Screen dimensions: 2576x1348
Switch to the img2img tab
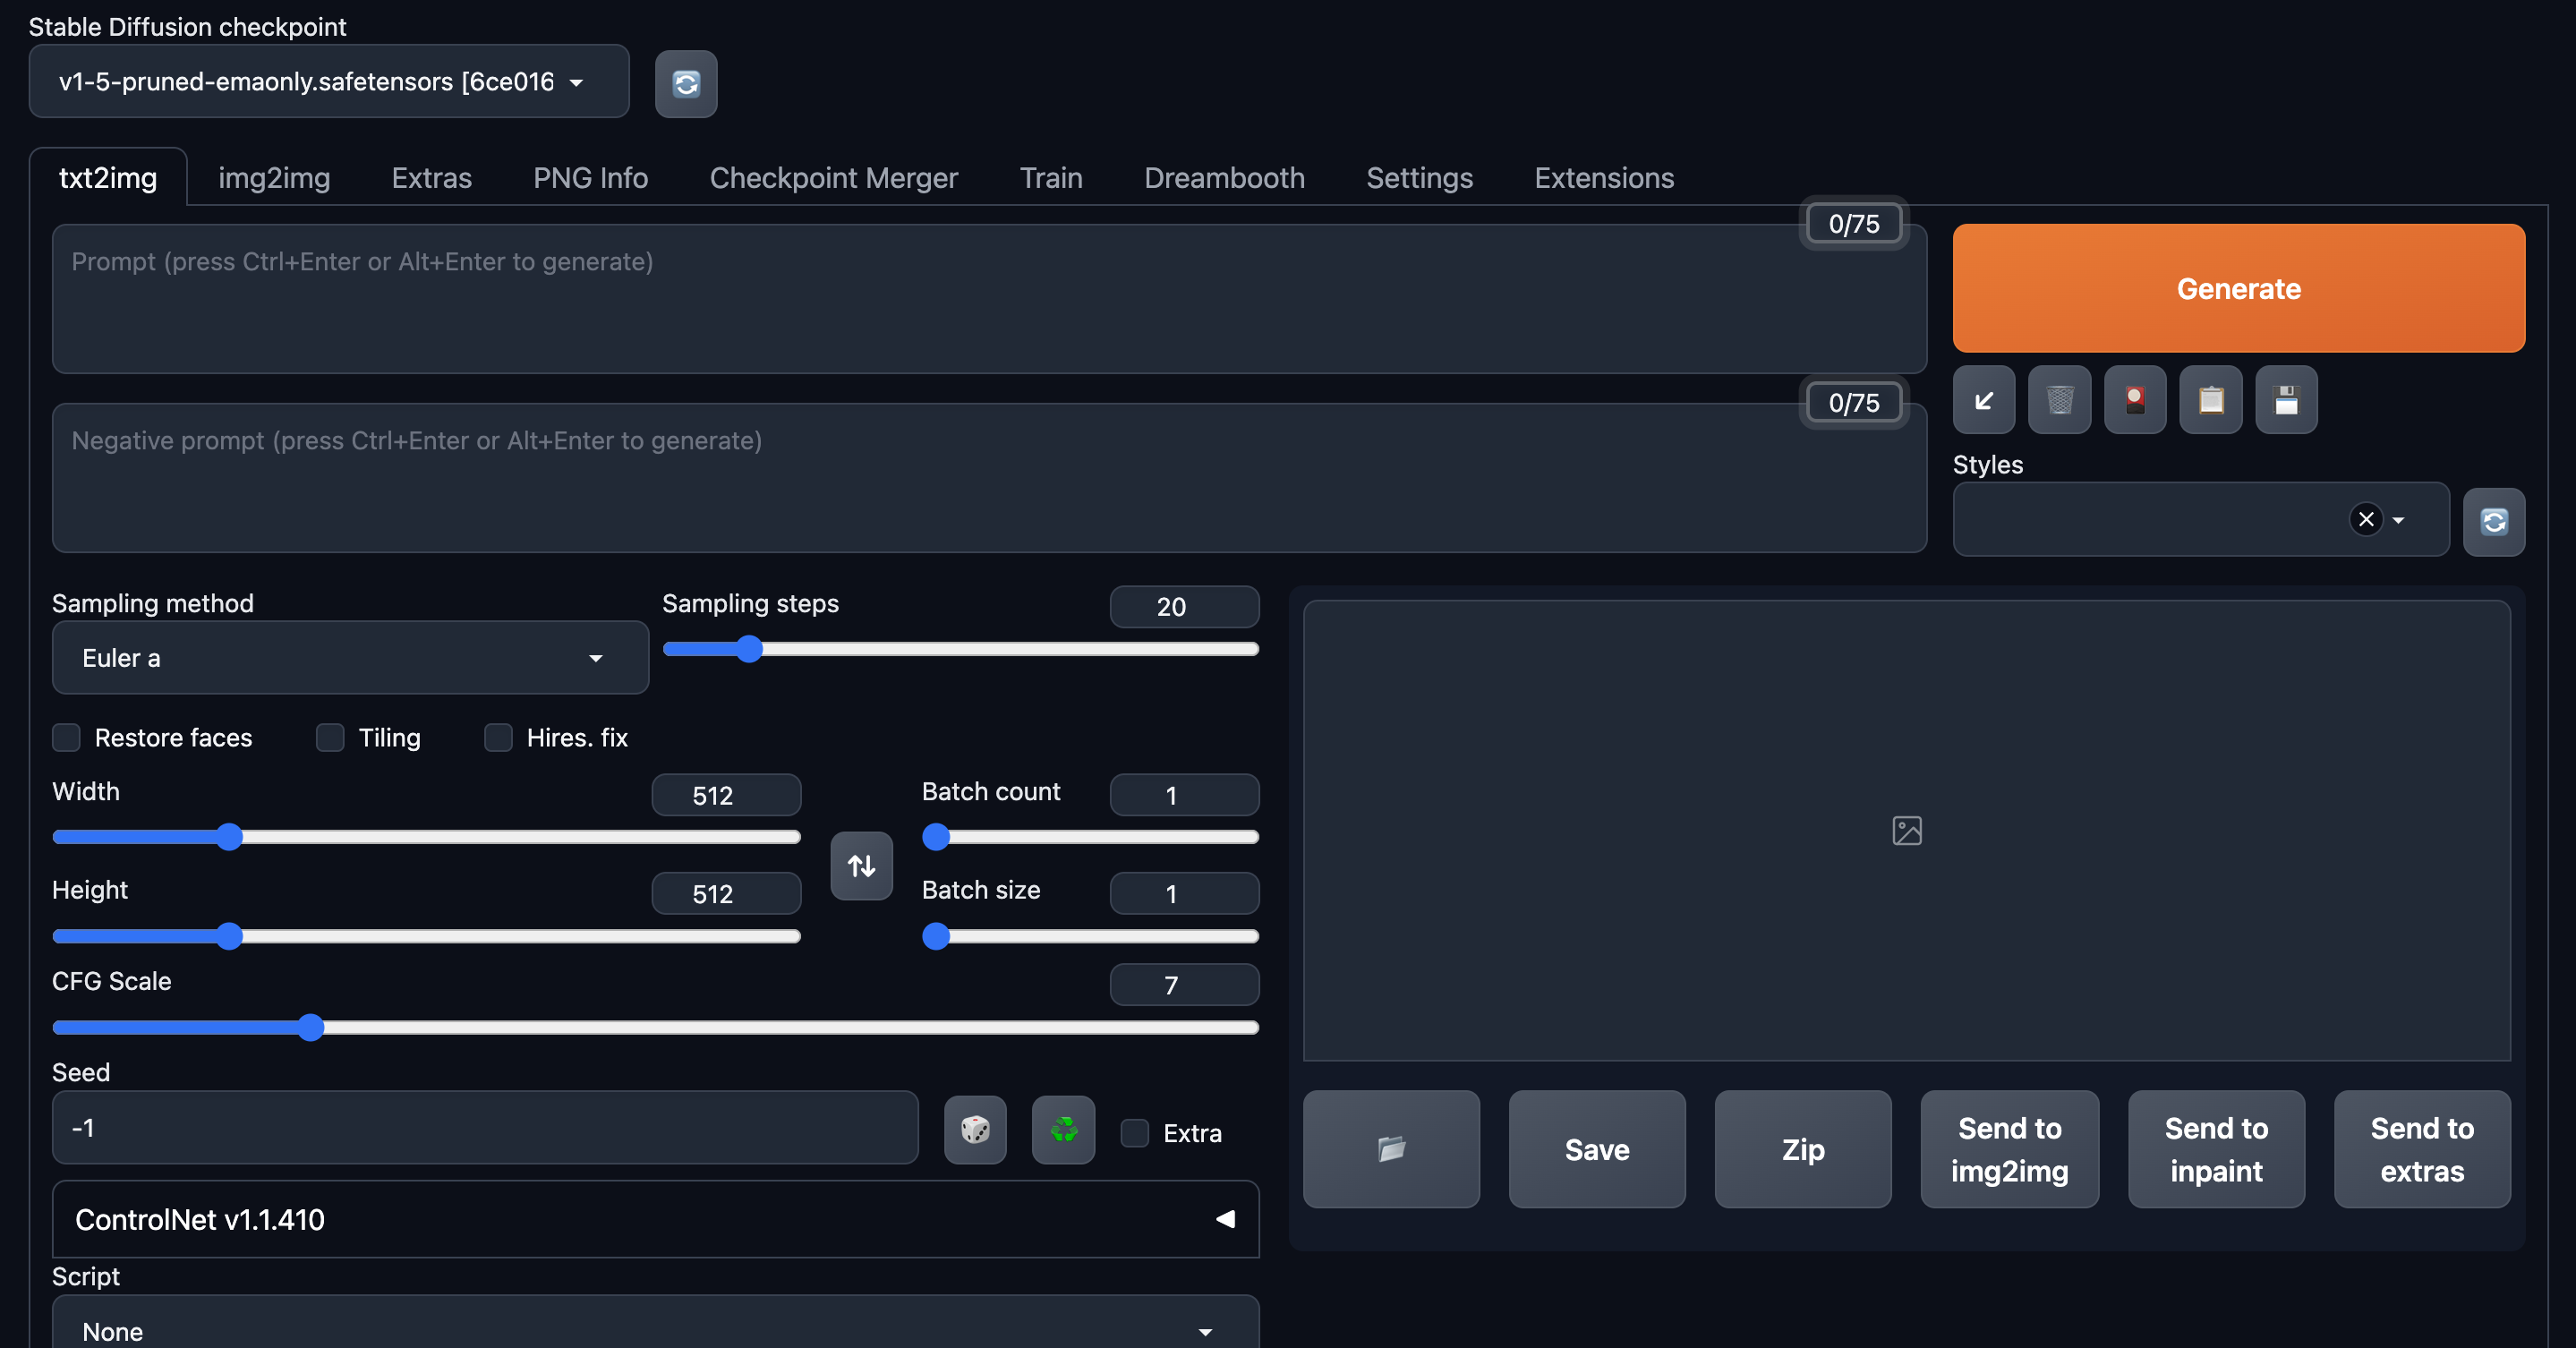pyautogui.click(x=274, y=178)
